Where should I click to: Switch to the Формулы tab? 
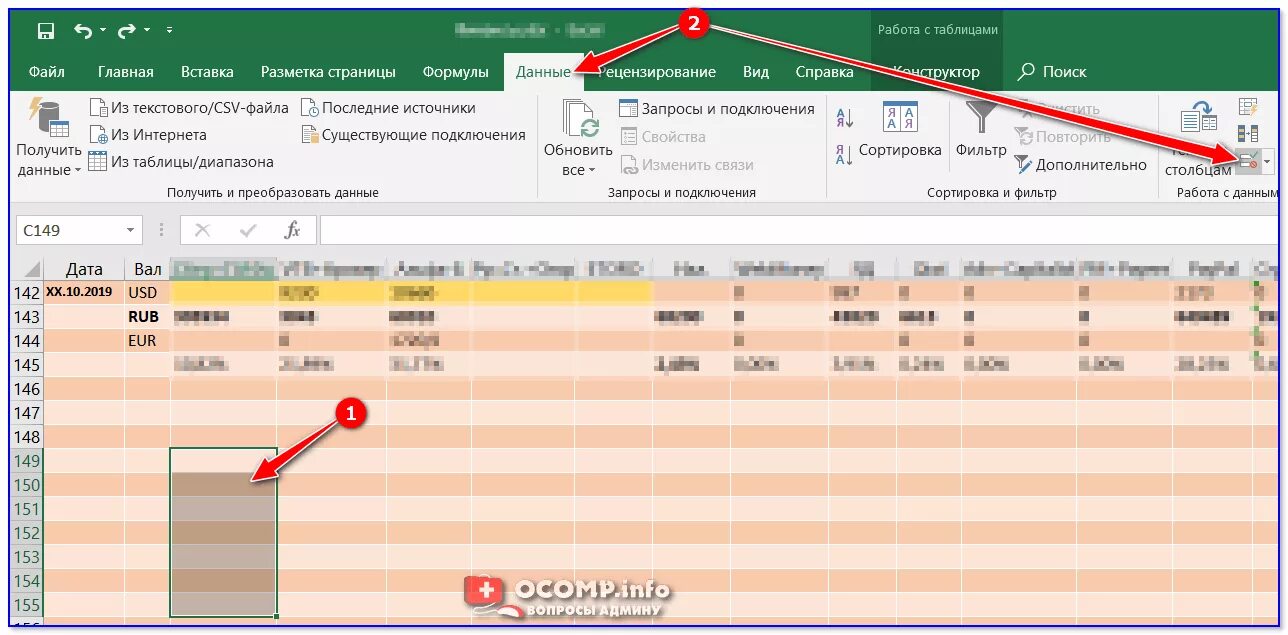(x=456, y=72)
